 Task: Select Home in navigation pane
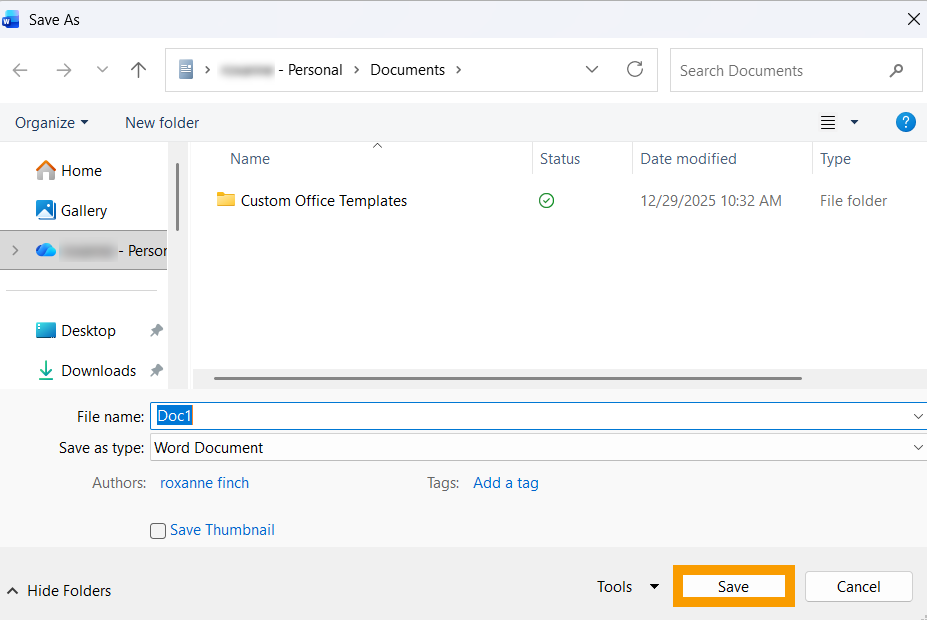(x=81, y=171)
